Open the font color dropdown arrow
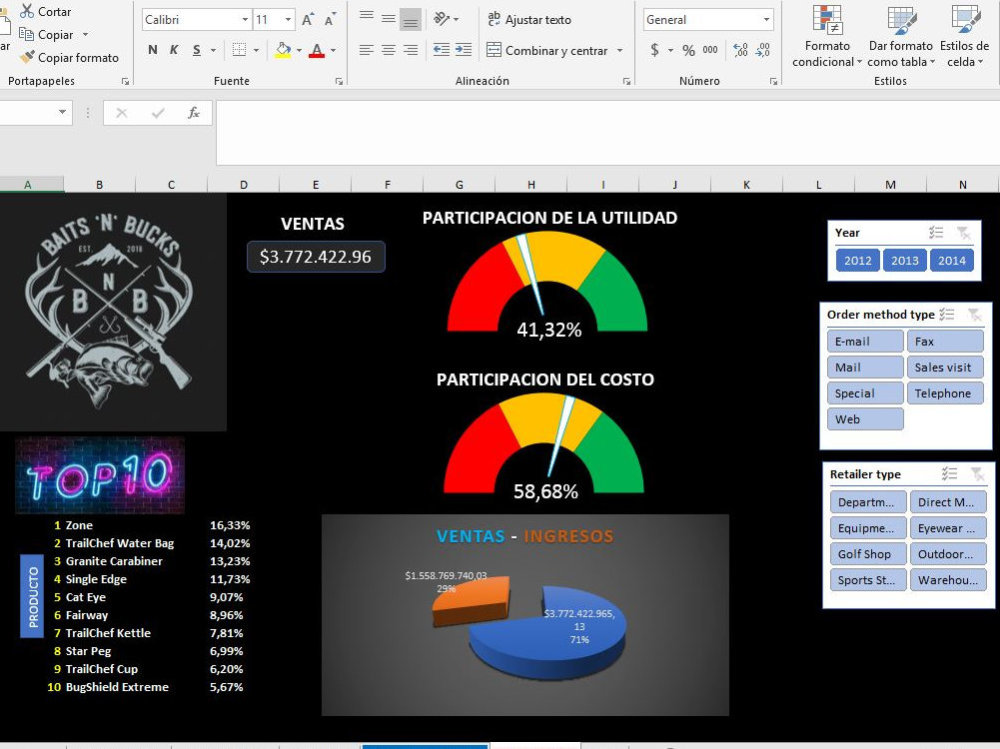The height and width of the screenshot is (749, 1000). 333,50
